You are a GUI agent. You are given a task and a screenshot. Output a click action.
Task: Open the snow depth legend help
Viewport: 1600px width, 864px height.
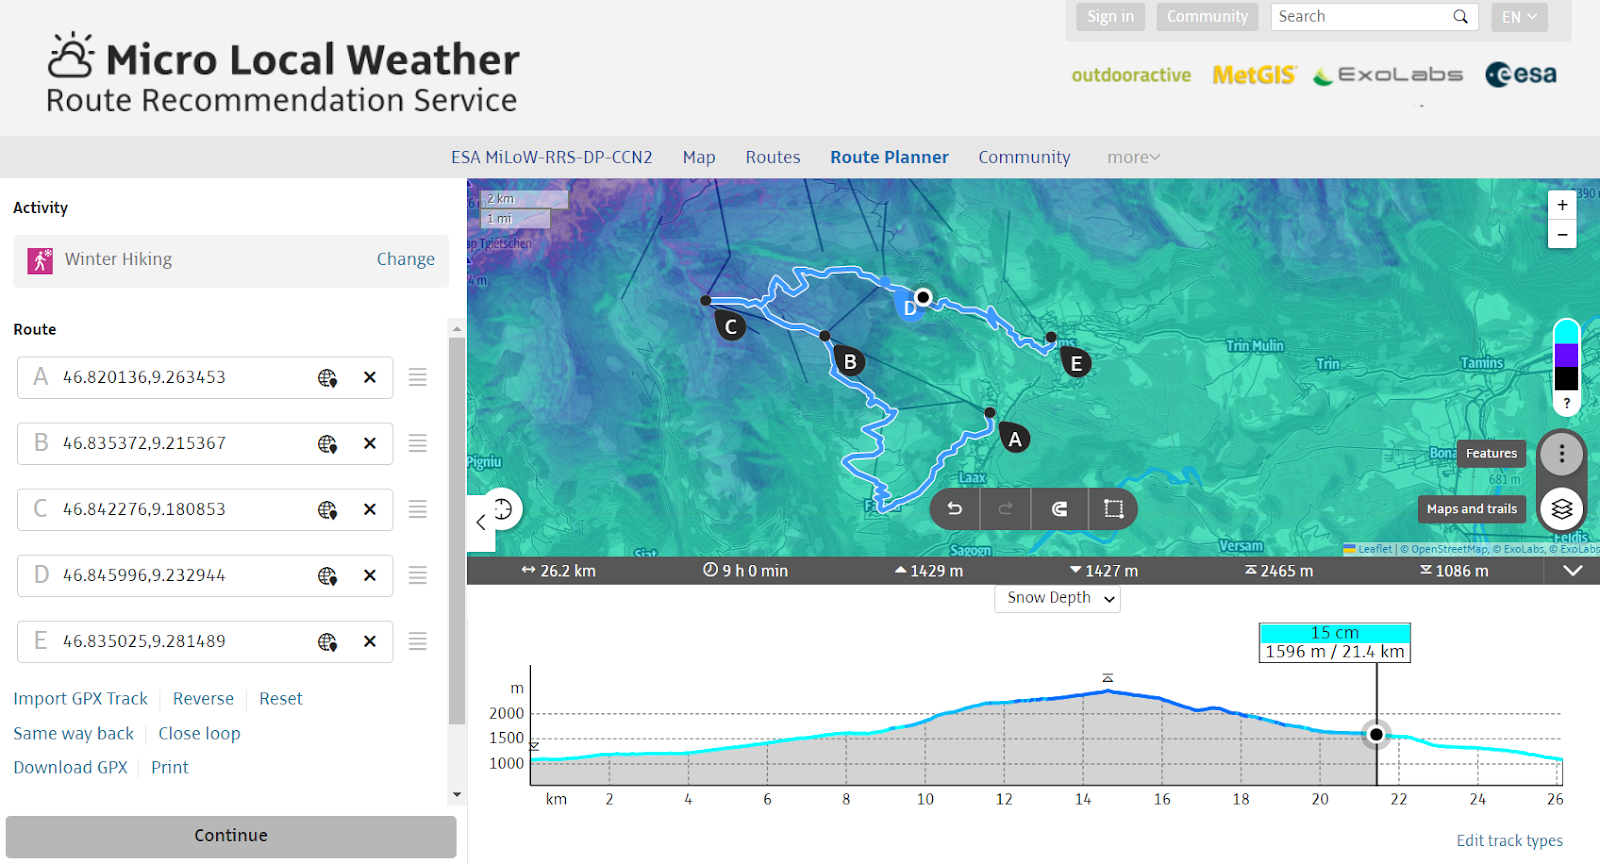coord(1566,403)
